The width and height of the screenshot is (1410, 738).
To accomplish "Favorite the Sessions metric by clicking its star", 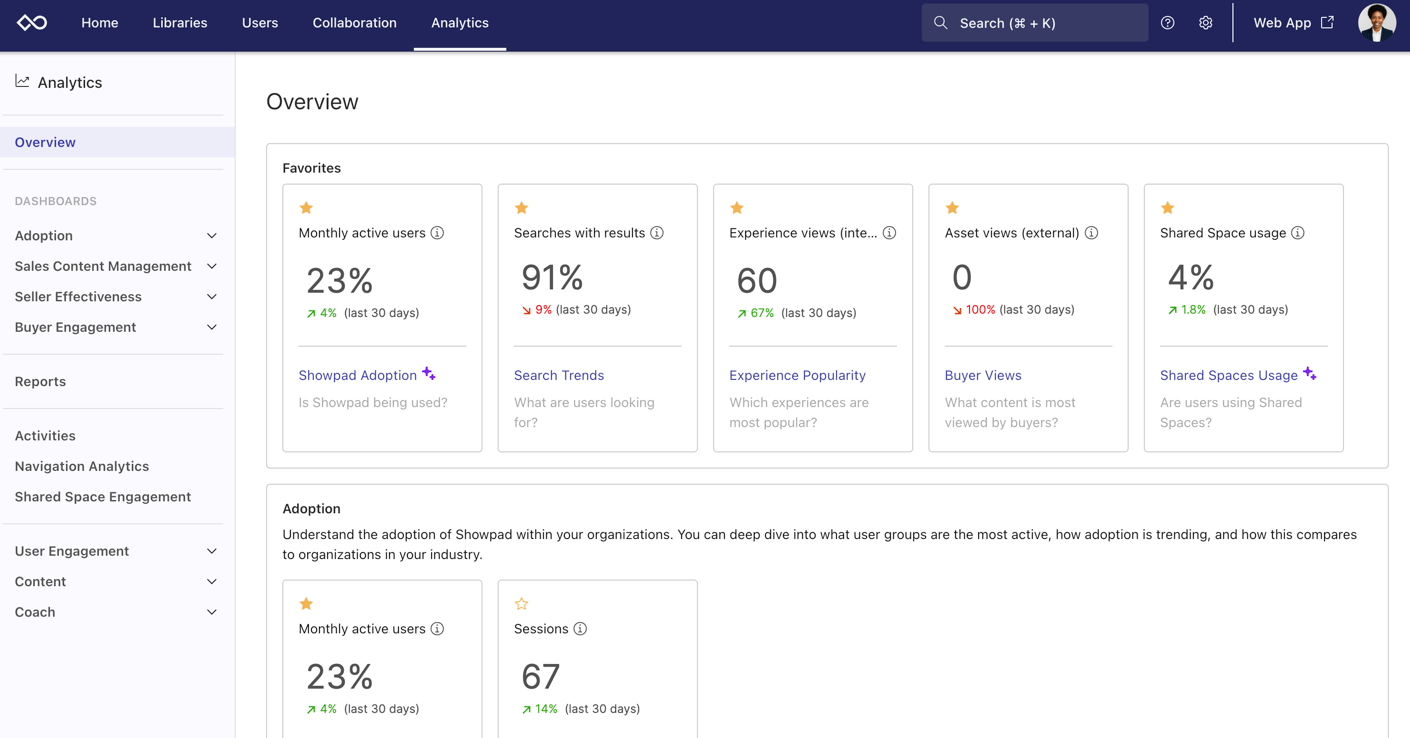I will (521, 604).
